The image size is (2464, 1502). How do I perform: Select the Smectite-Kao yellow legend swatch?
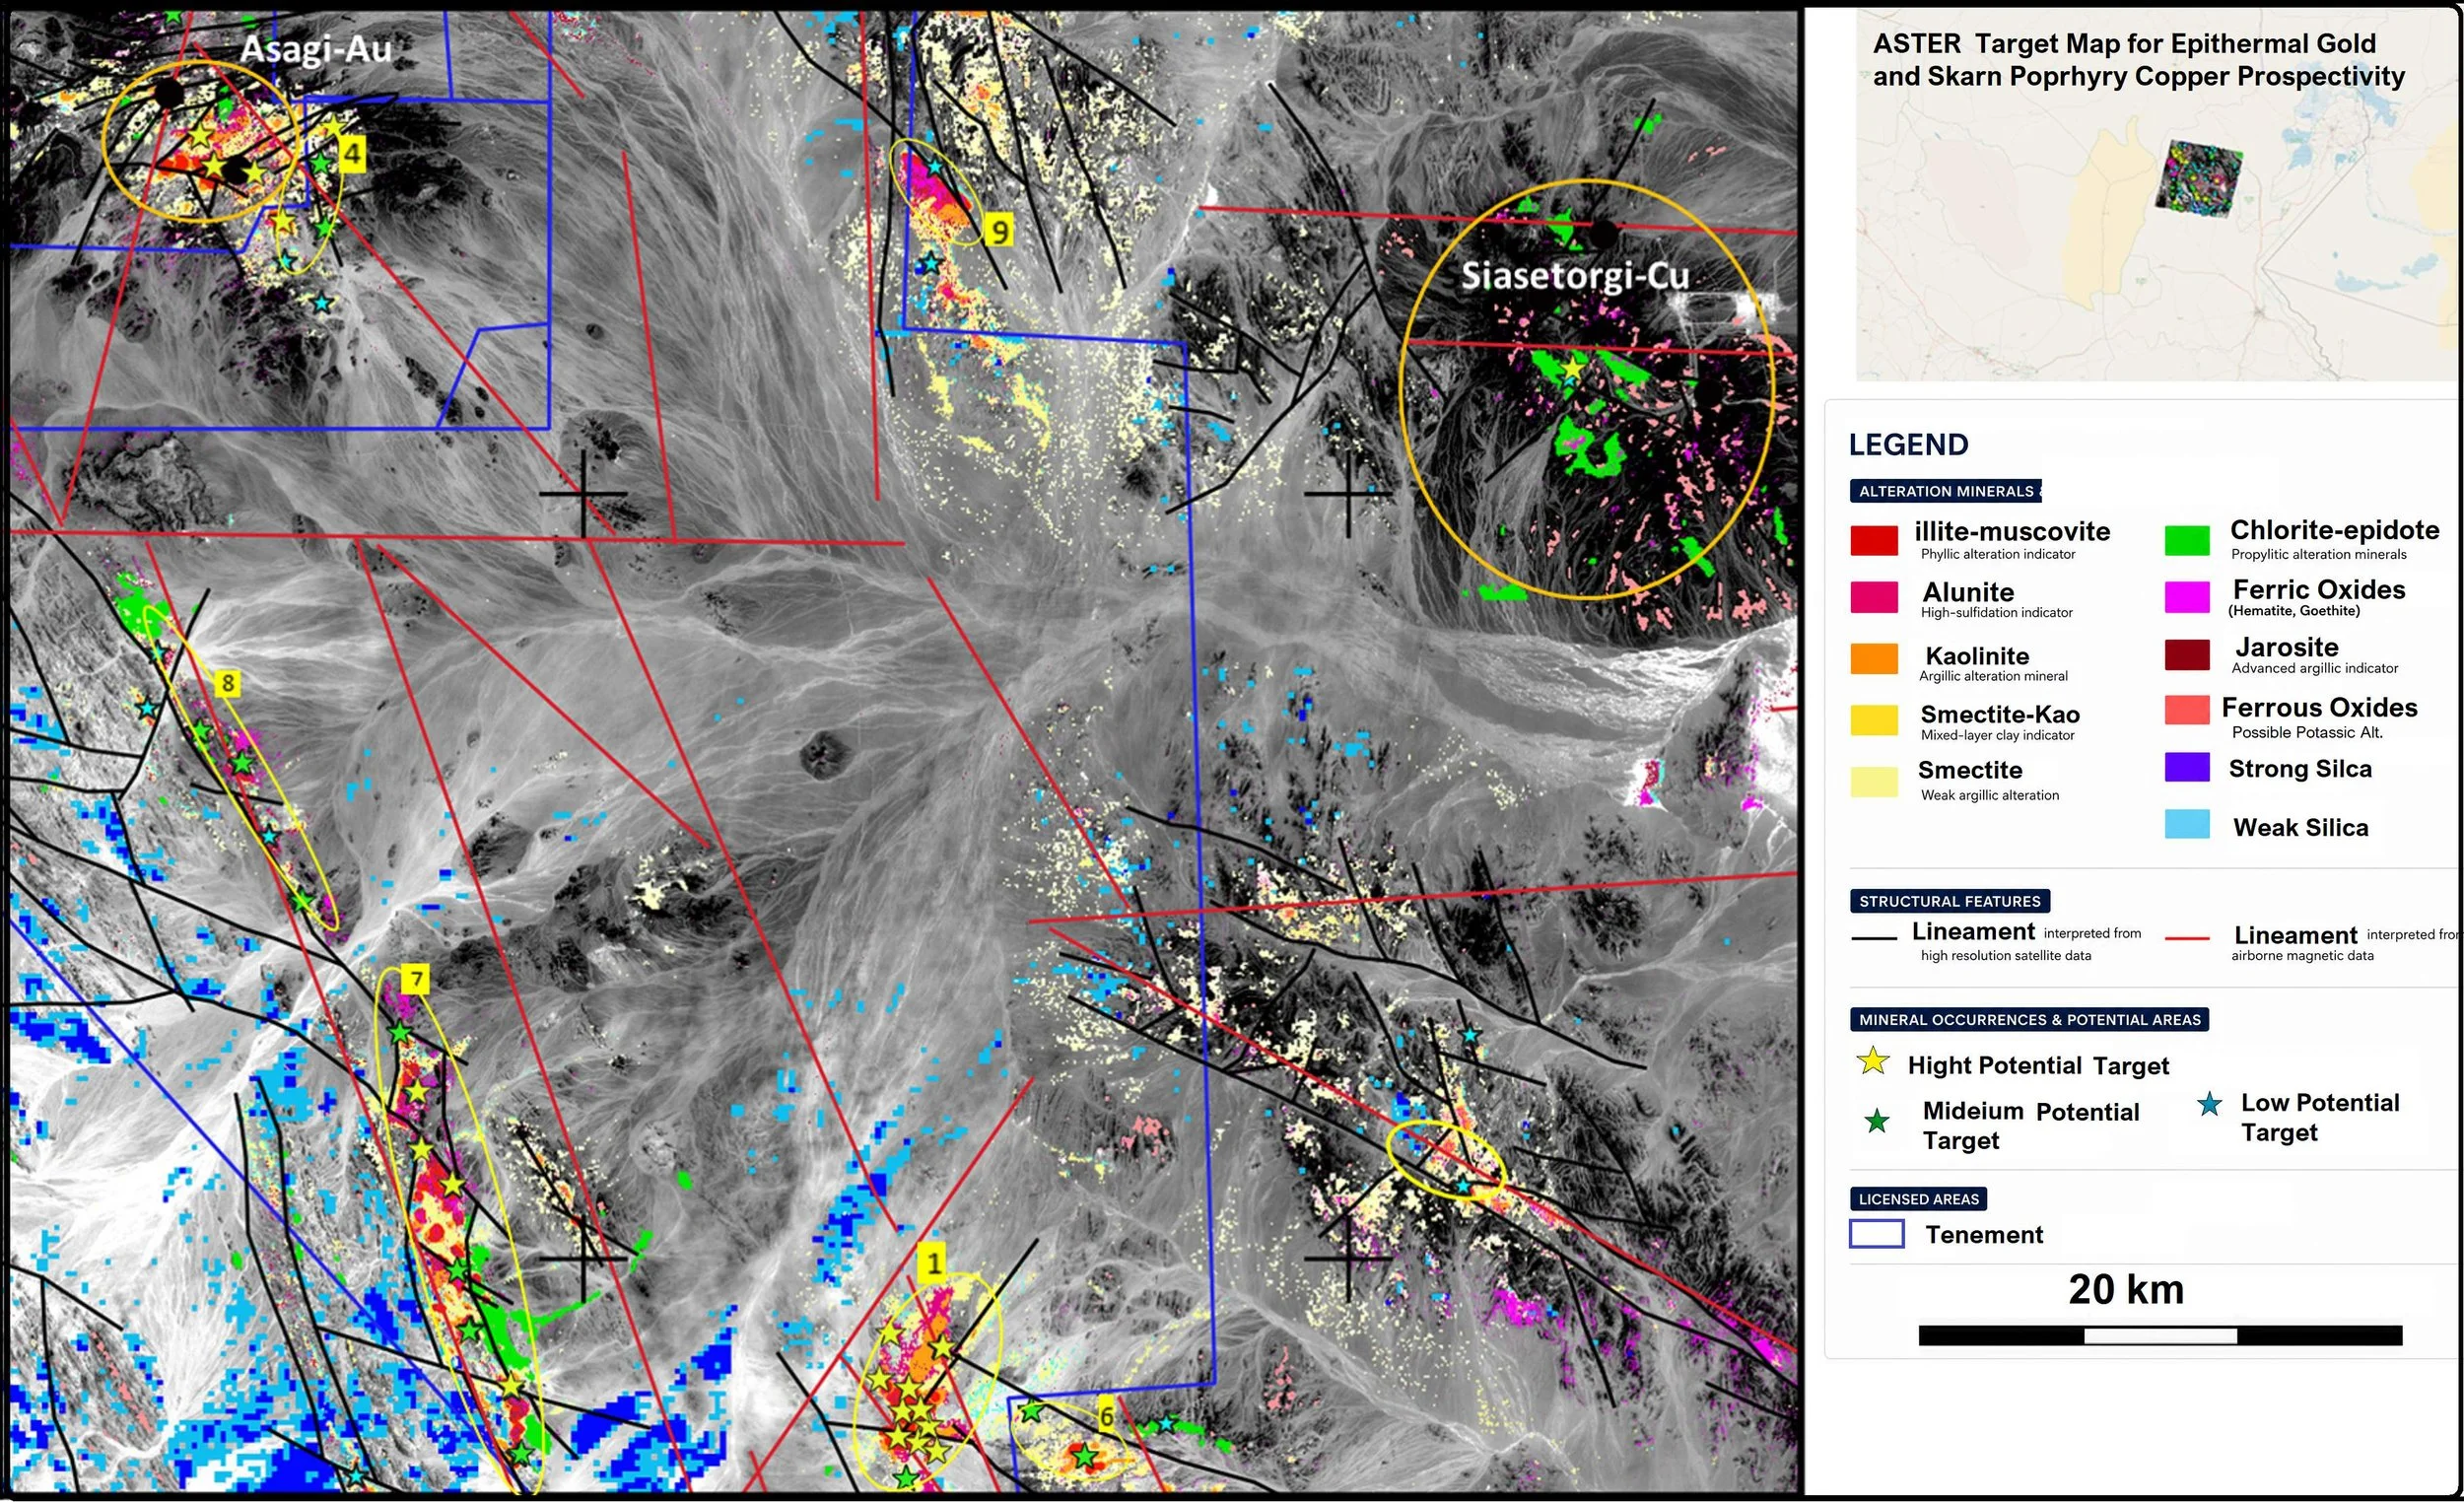point(1874,720)
